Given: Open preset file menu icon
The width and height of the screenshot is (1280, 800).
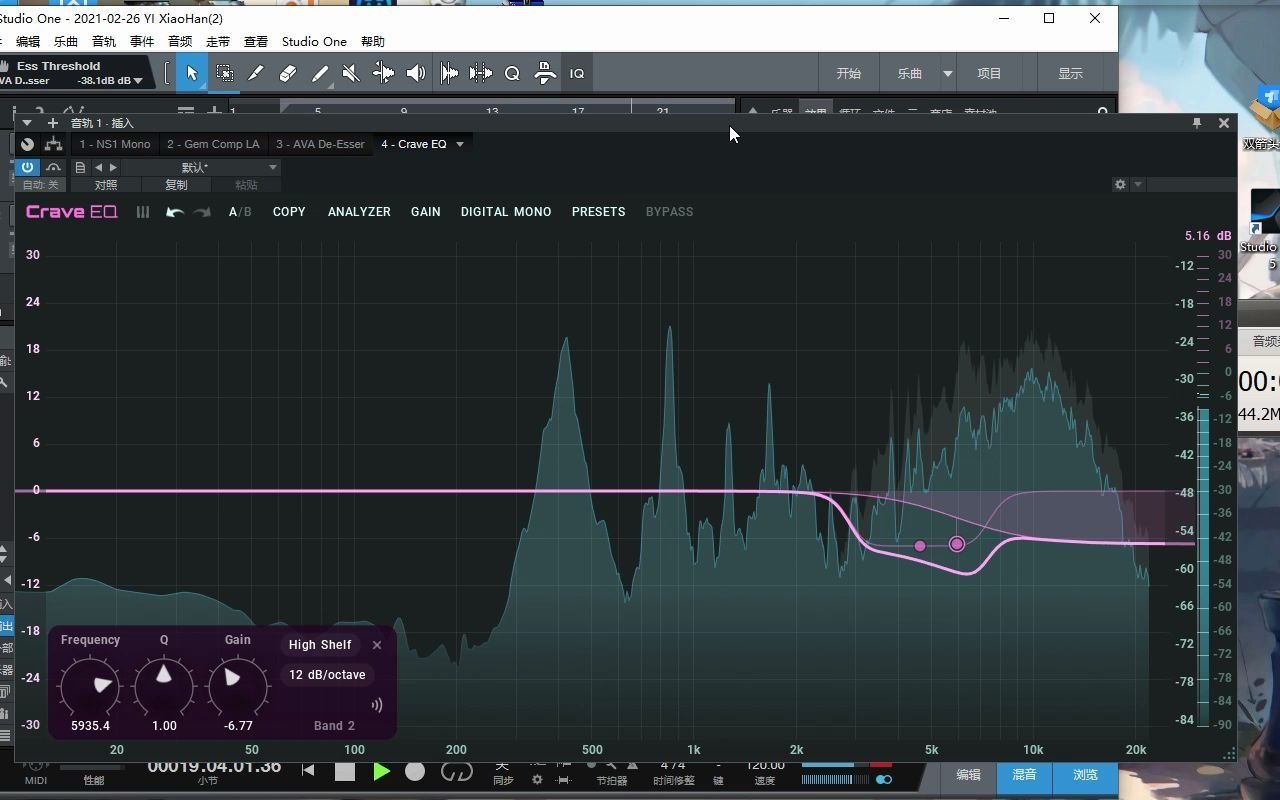Looking at the screenshot, I should [81, 167].
